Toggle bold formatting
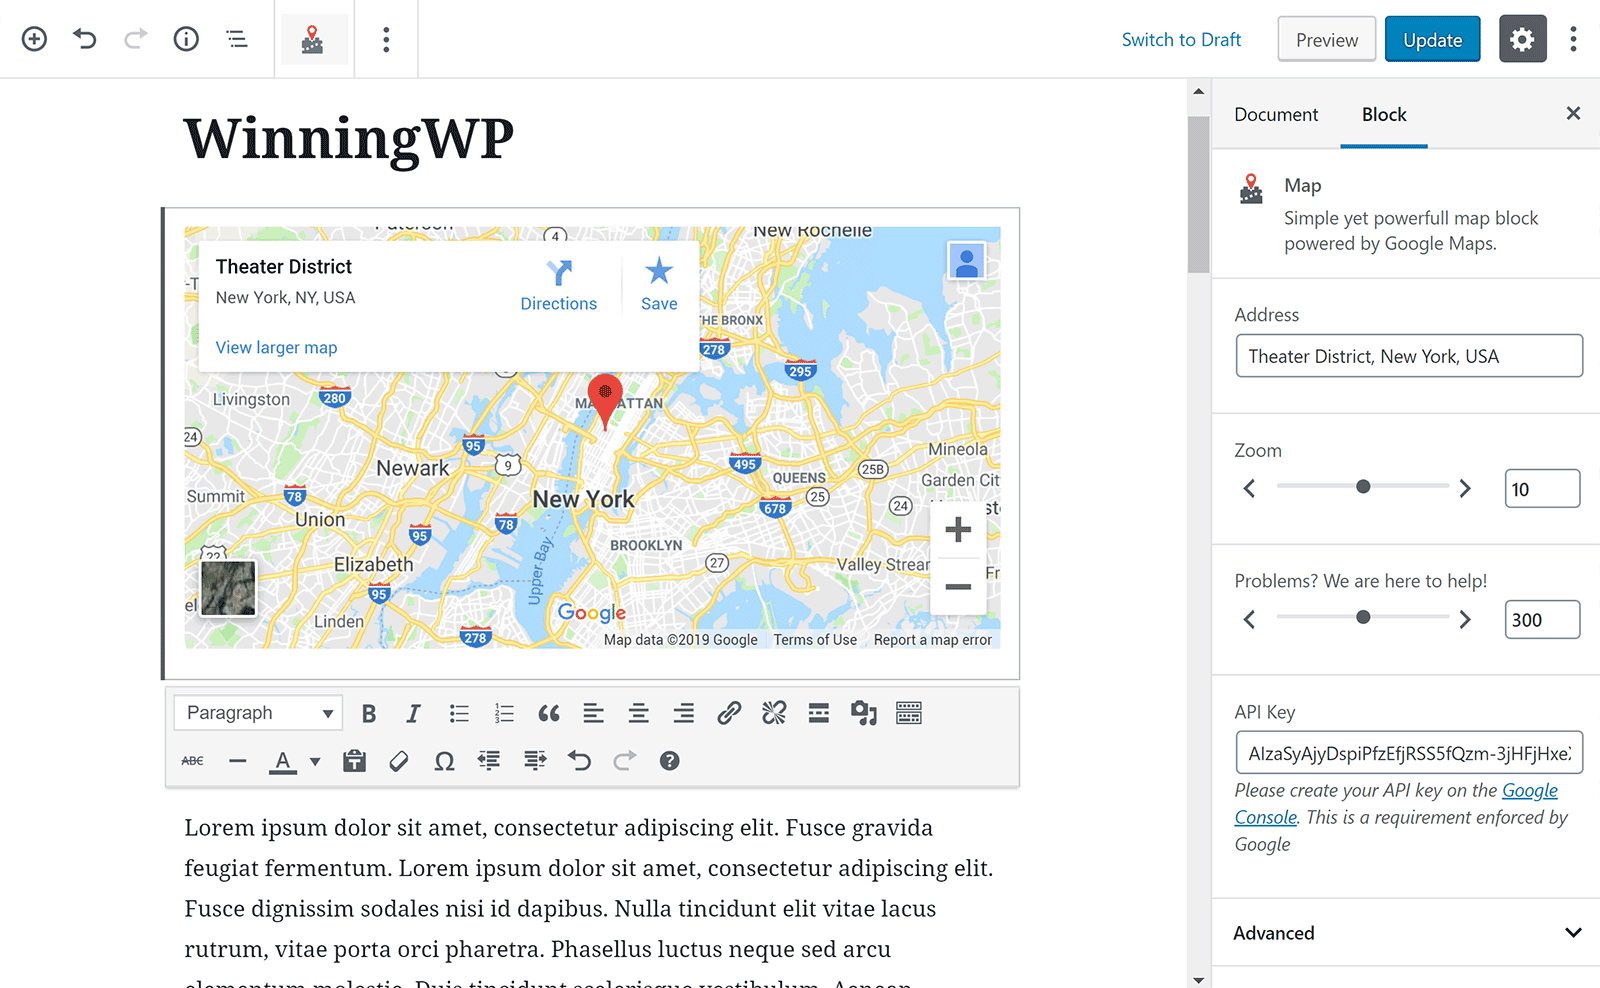This screenshot has height=988, width=1600. point(369,713)
